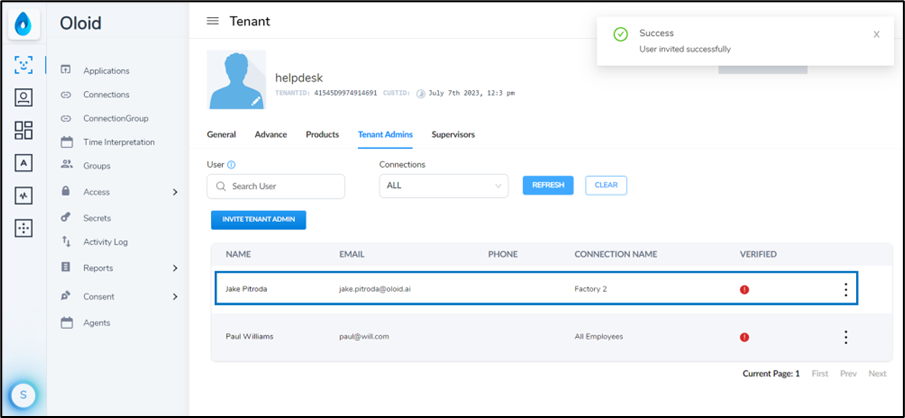Click the helpdesk tenant avatar image
Viewport: 905px width, 418px height.
[237, 80]
